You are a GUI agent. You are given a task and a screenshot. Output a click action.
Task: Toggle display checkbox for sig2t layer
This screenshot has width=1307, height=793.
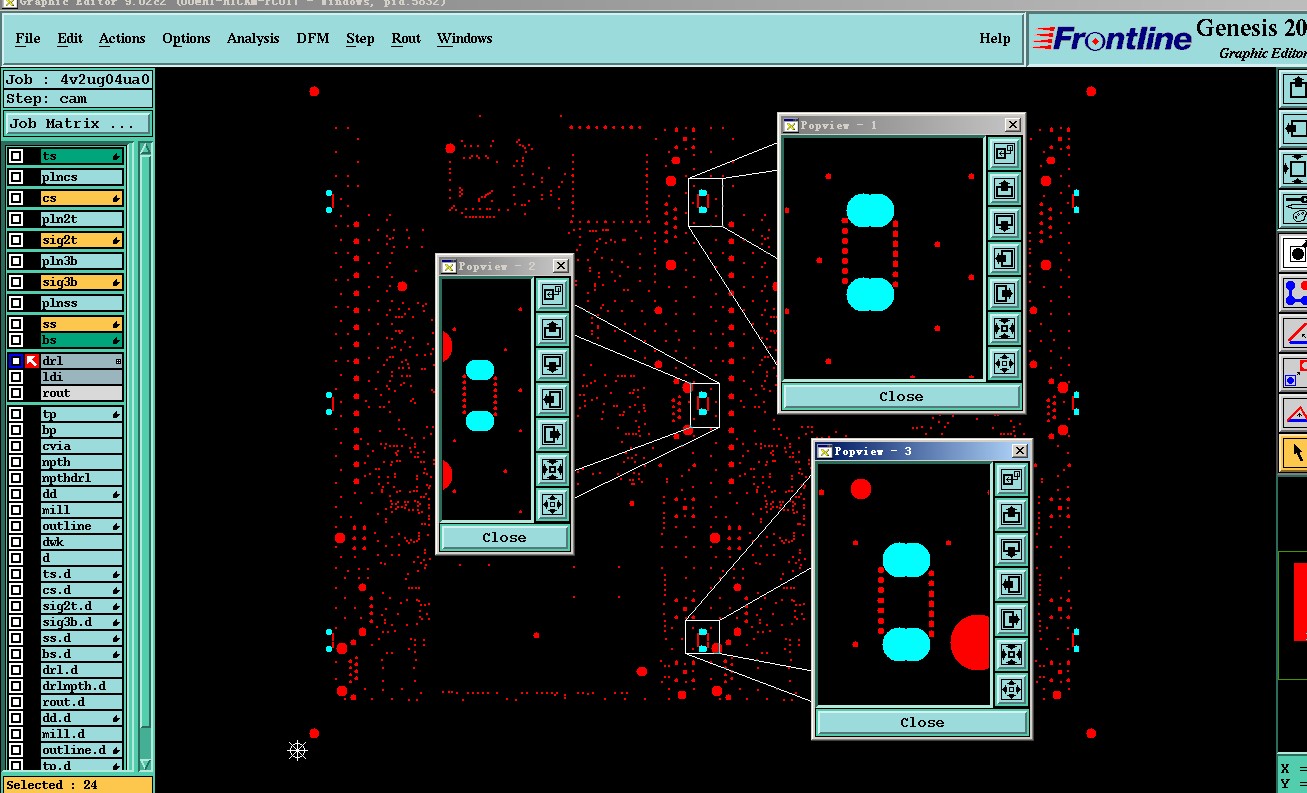click(x=16, y=240)
